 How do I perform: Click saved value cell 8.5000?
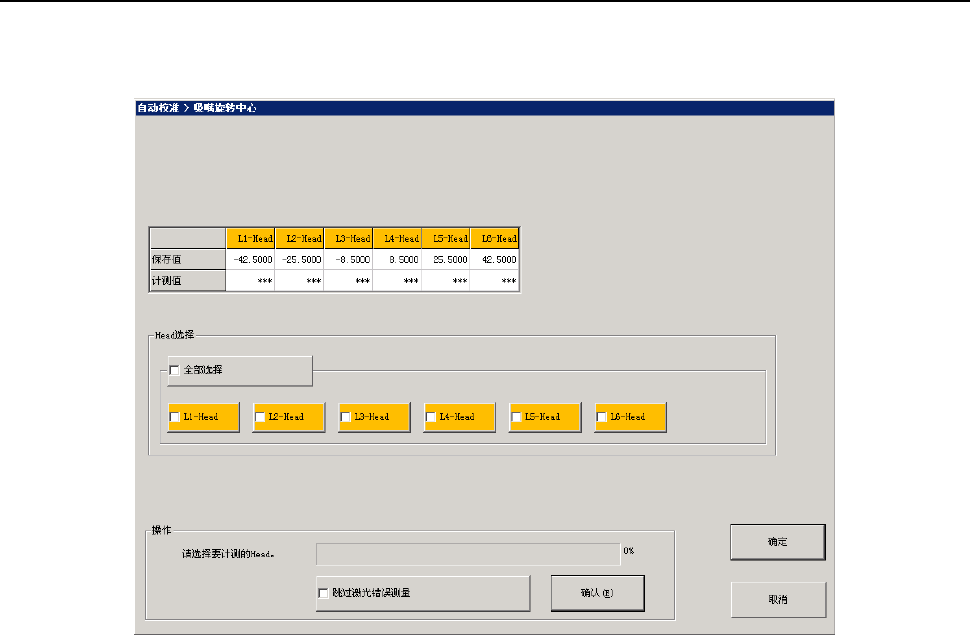[397, 259]
